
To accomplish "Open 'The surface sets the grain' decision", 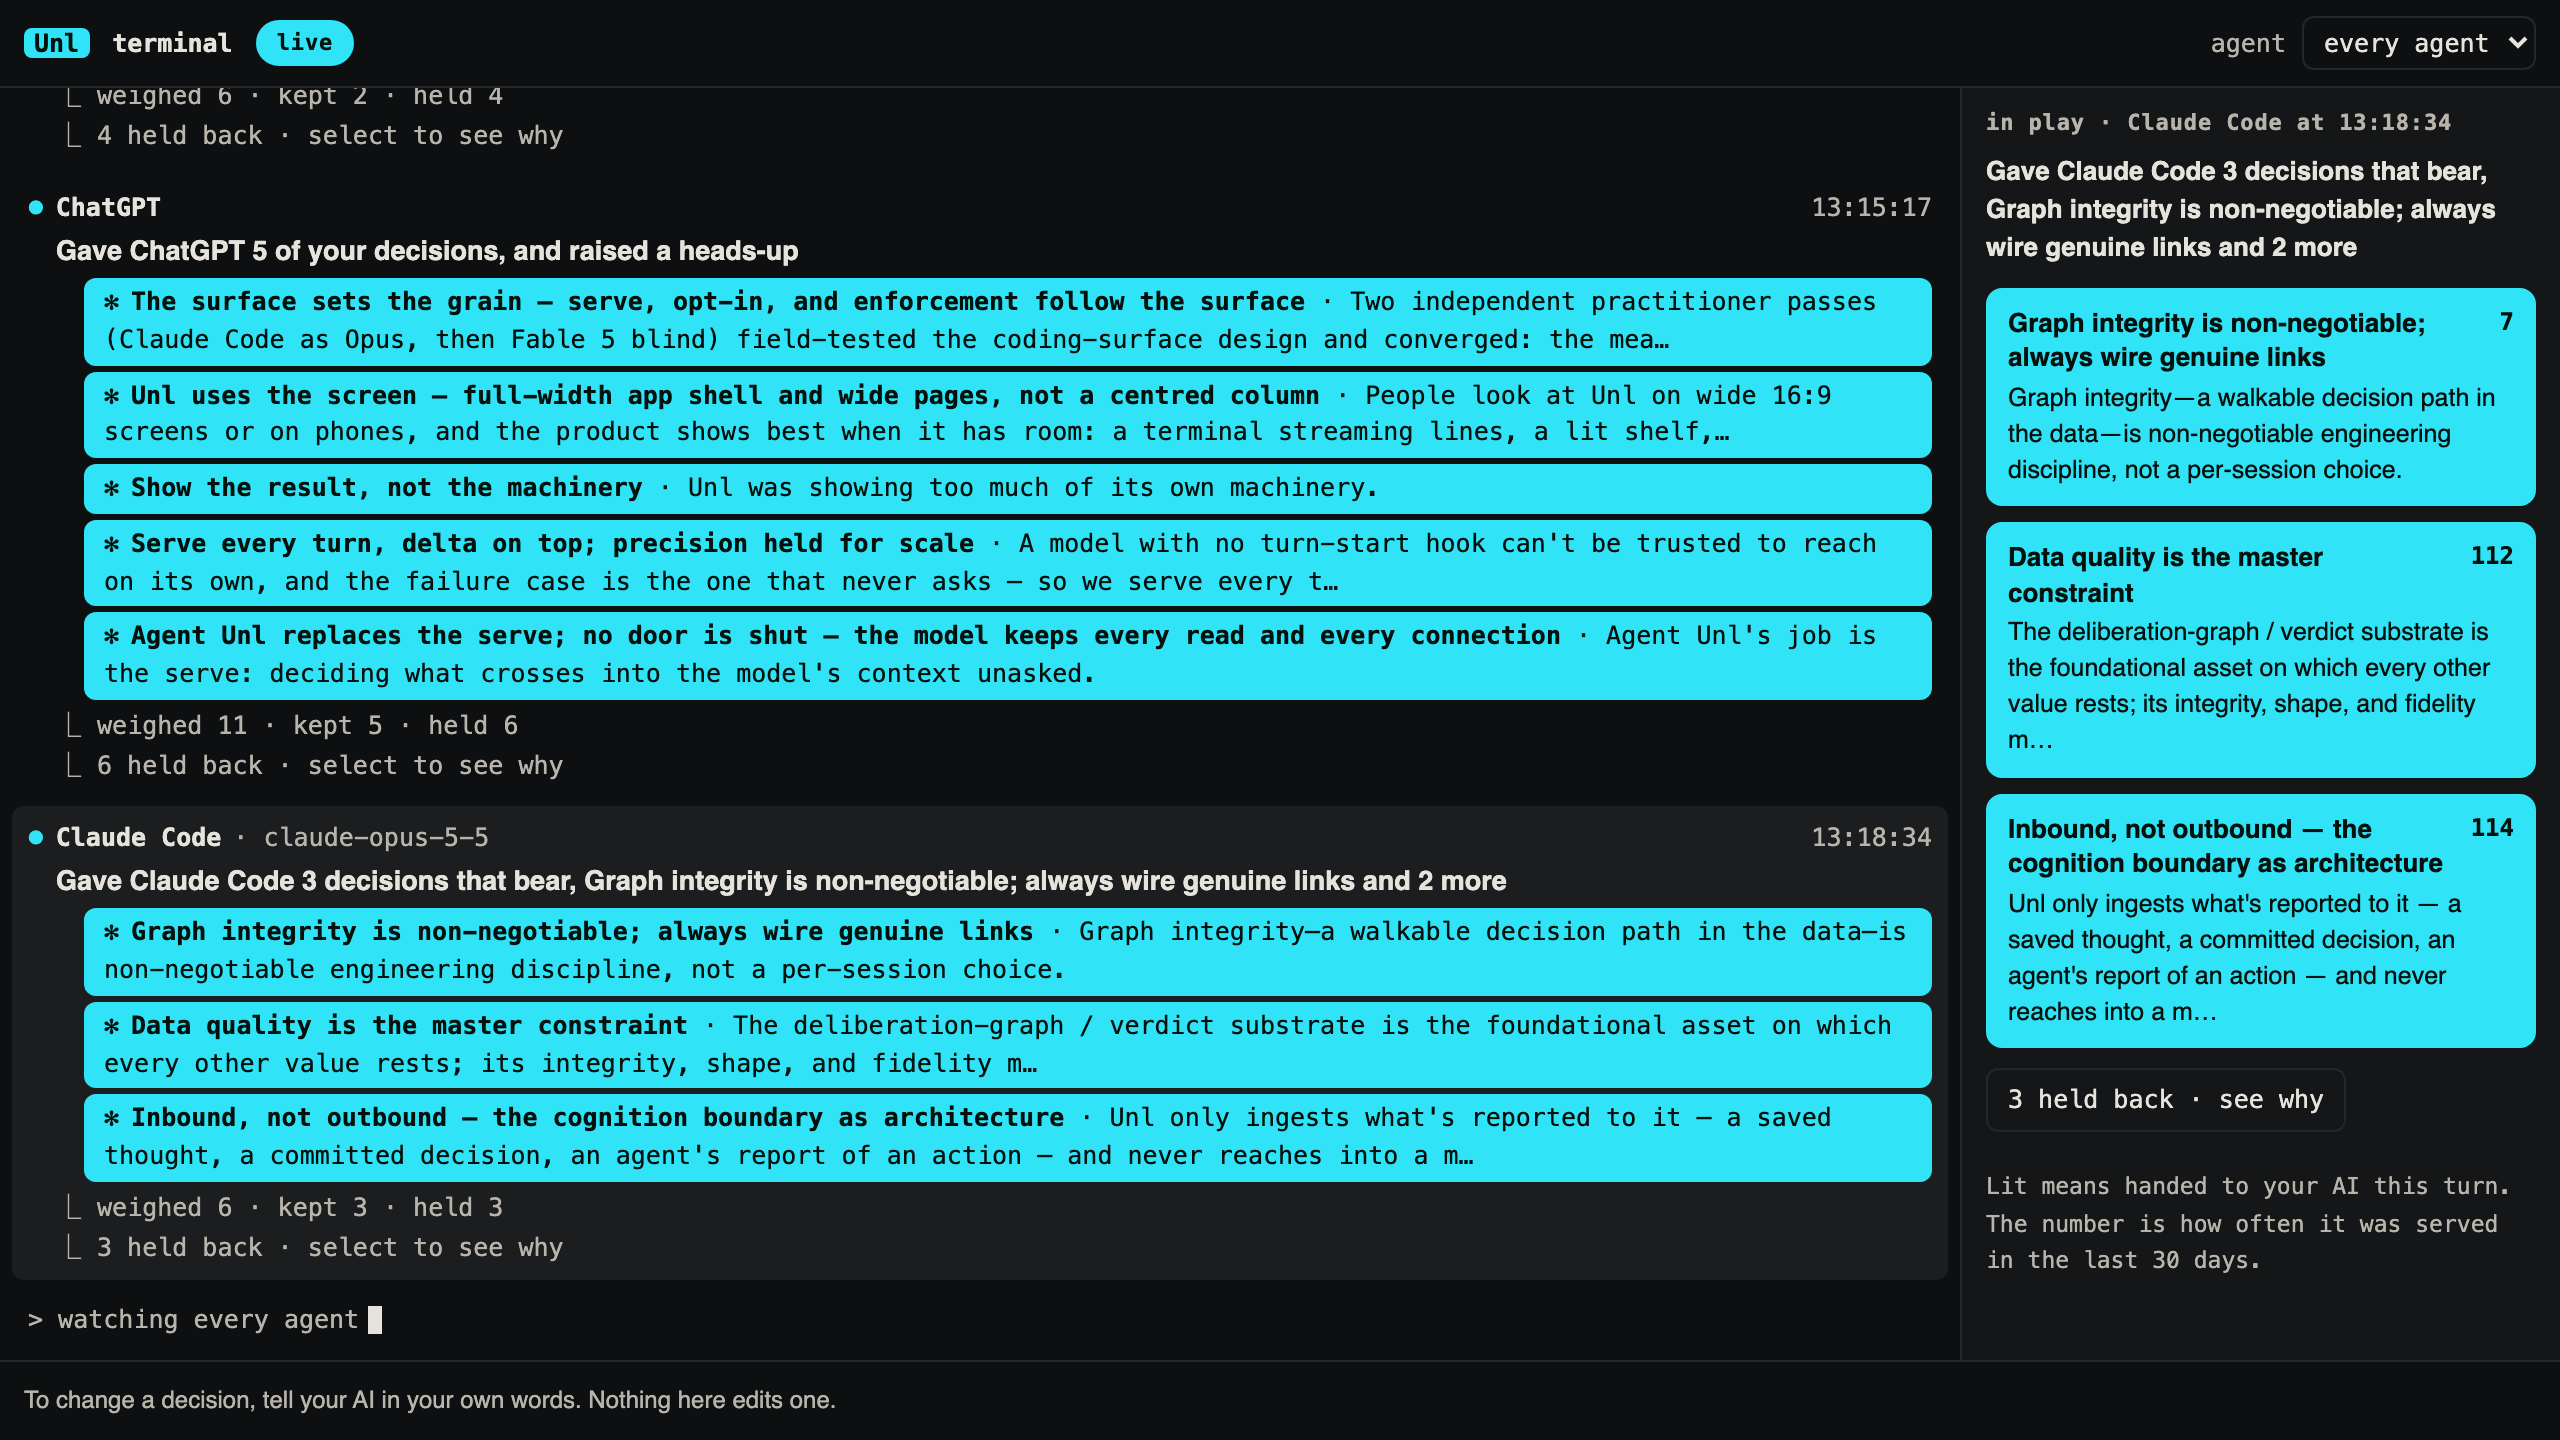I will click(1008, 321).
